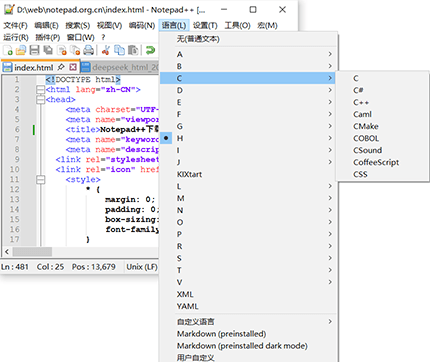Open the 文件(F) menu
The height and width of the screenshot is (362, 430).
tap(15, 26)
